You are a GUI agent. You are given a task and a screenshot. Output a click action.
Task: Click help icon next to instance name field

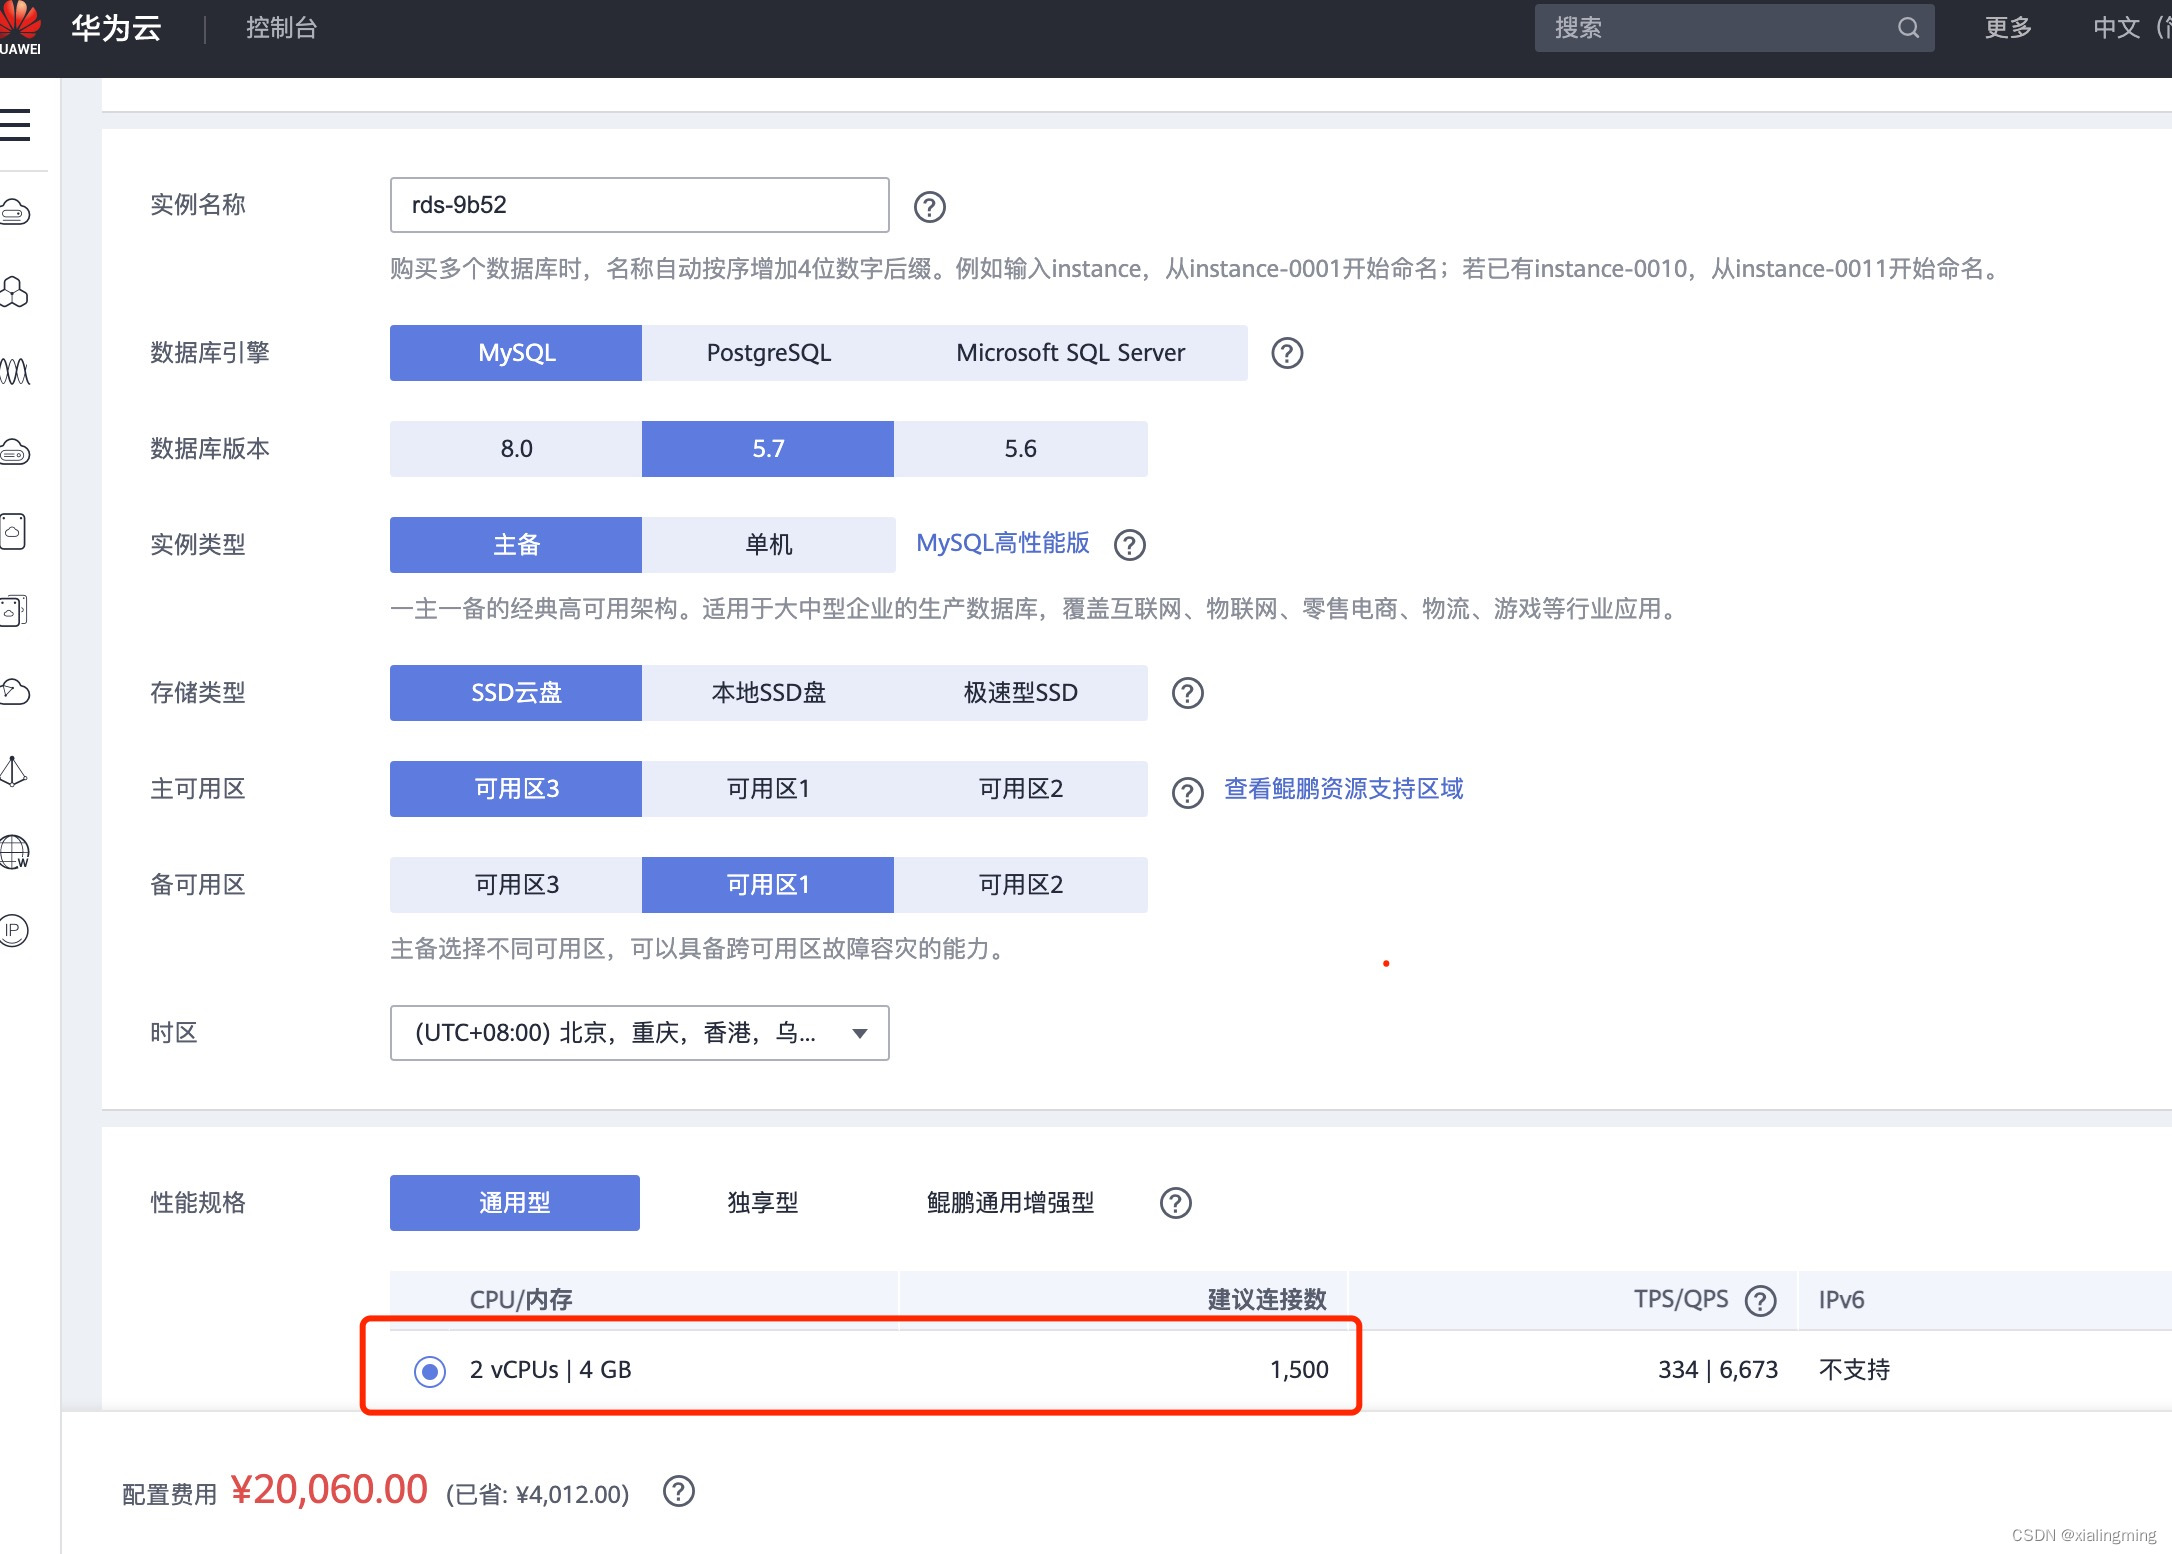pos(930,207)
